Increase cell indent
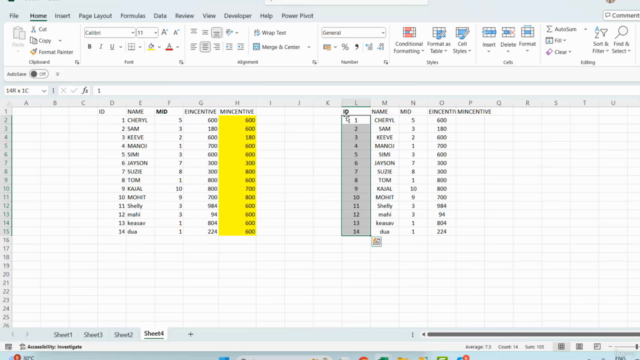640x360 pixels. [x=240, y=47]
